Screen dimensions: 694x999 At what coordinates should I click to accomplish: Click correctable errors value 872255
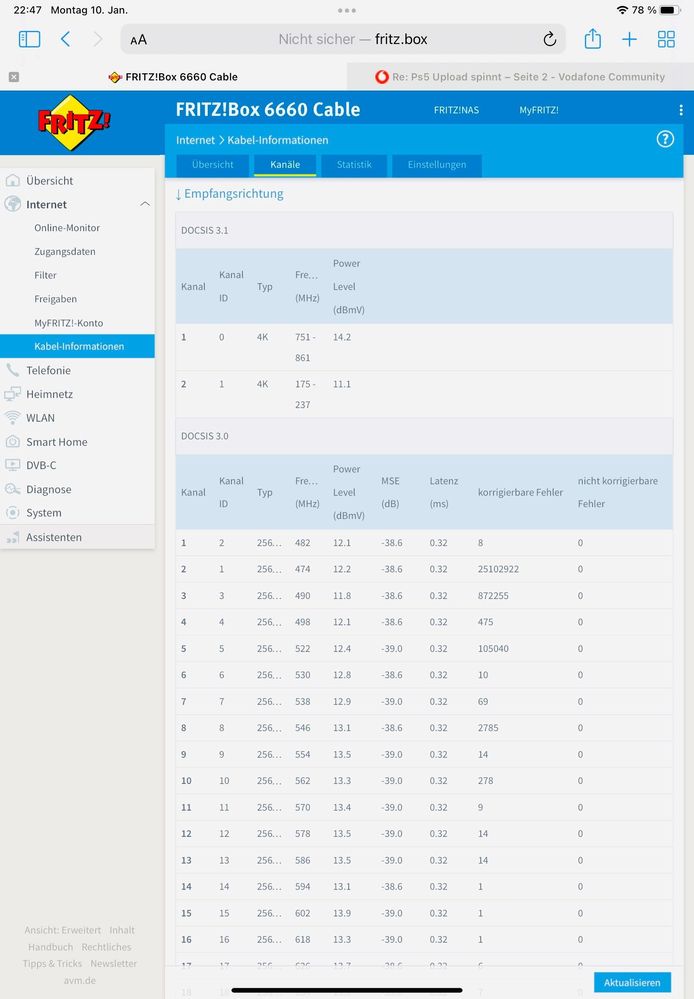(x=493, y=596)
